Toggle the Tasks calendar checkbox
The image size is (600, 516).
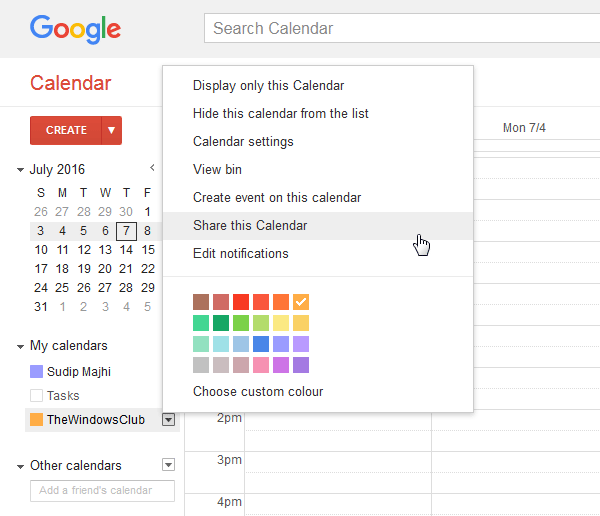[x=36, y=395]
